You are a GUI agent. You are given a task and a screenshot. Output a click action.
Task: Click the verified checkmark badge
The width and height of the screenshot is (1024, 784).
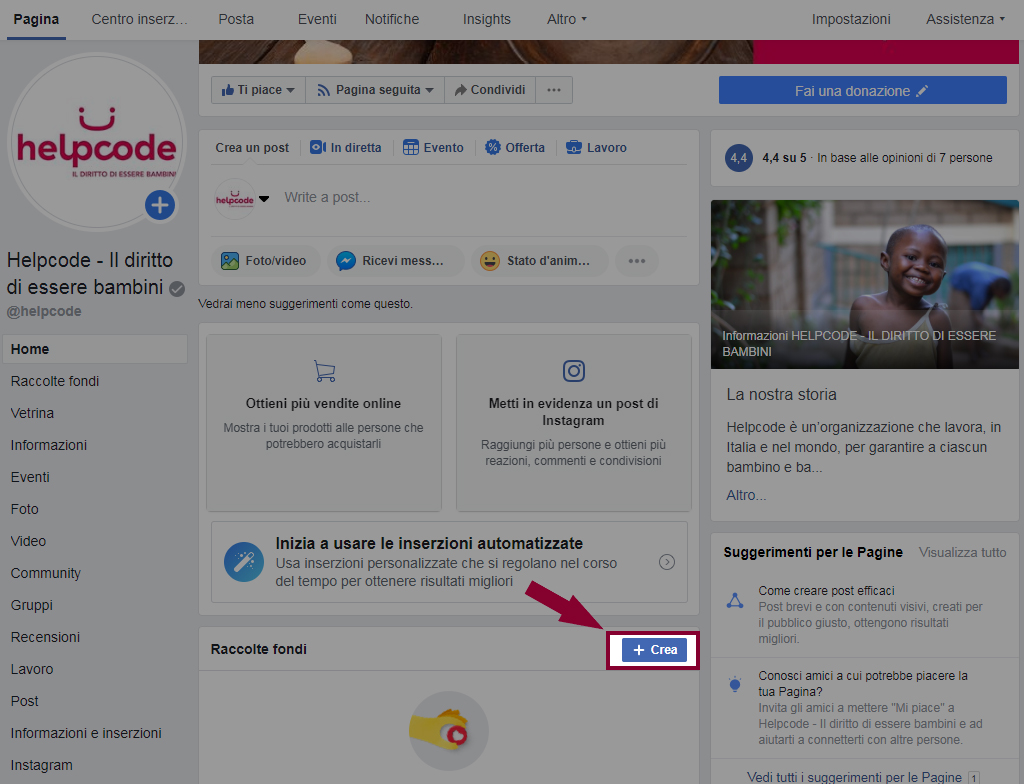(177, 288)
